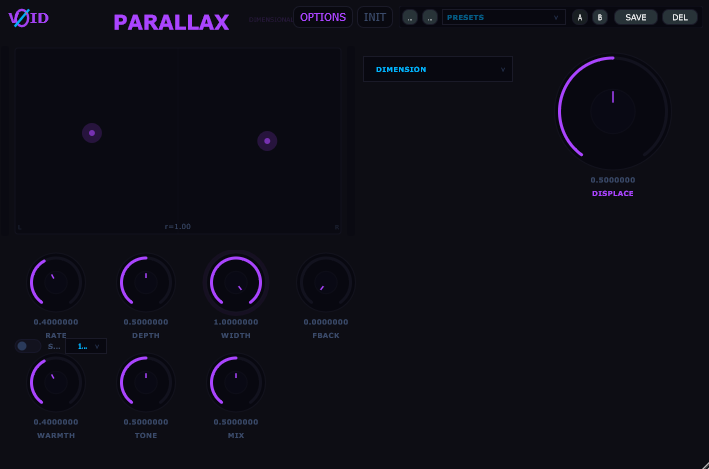Click the r=1.00 readout in the XY pad

[178, 227]
